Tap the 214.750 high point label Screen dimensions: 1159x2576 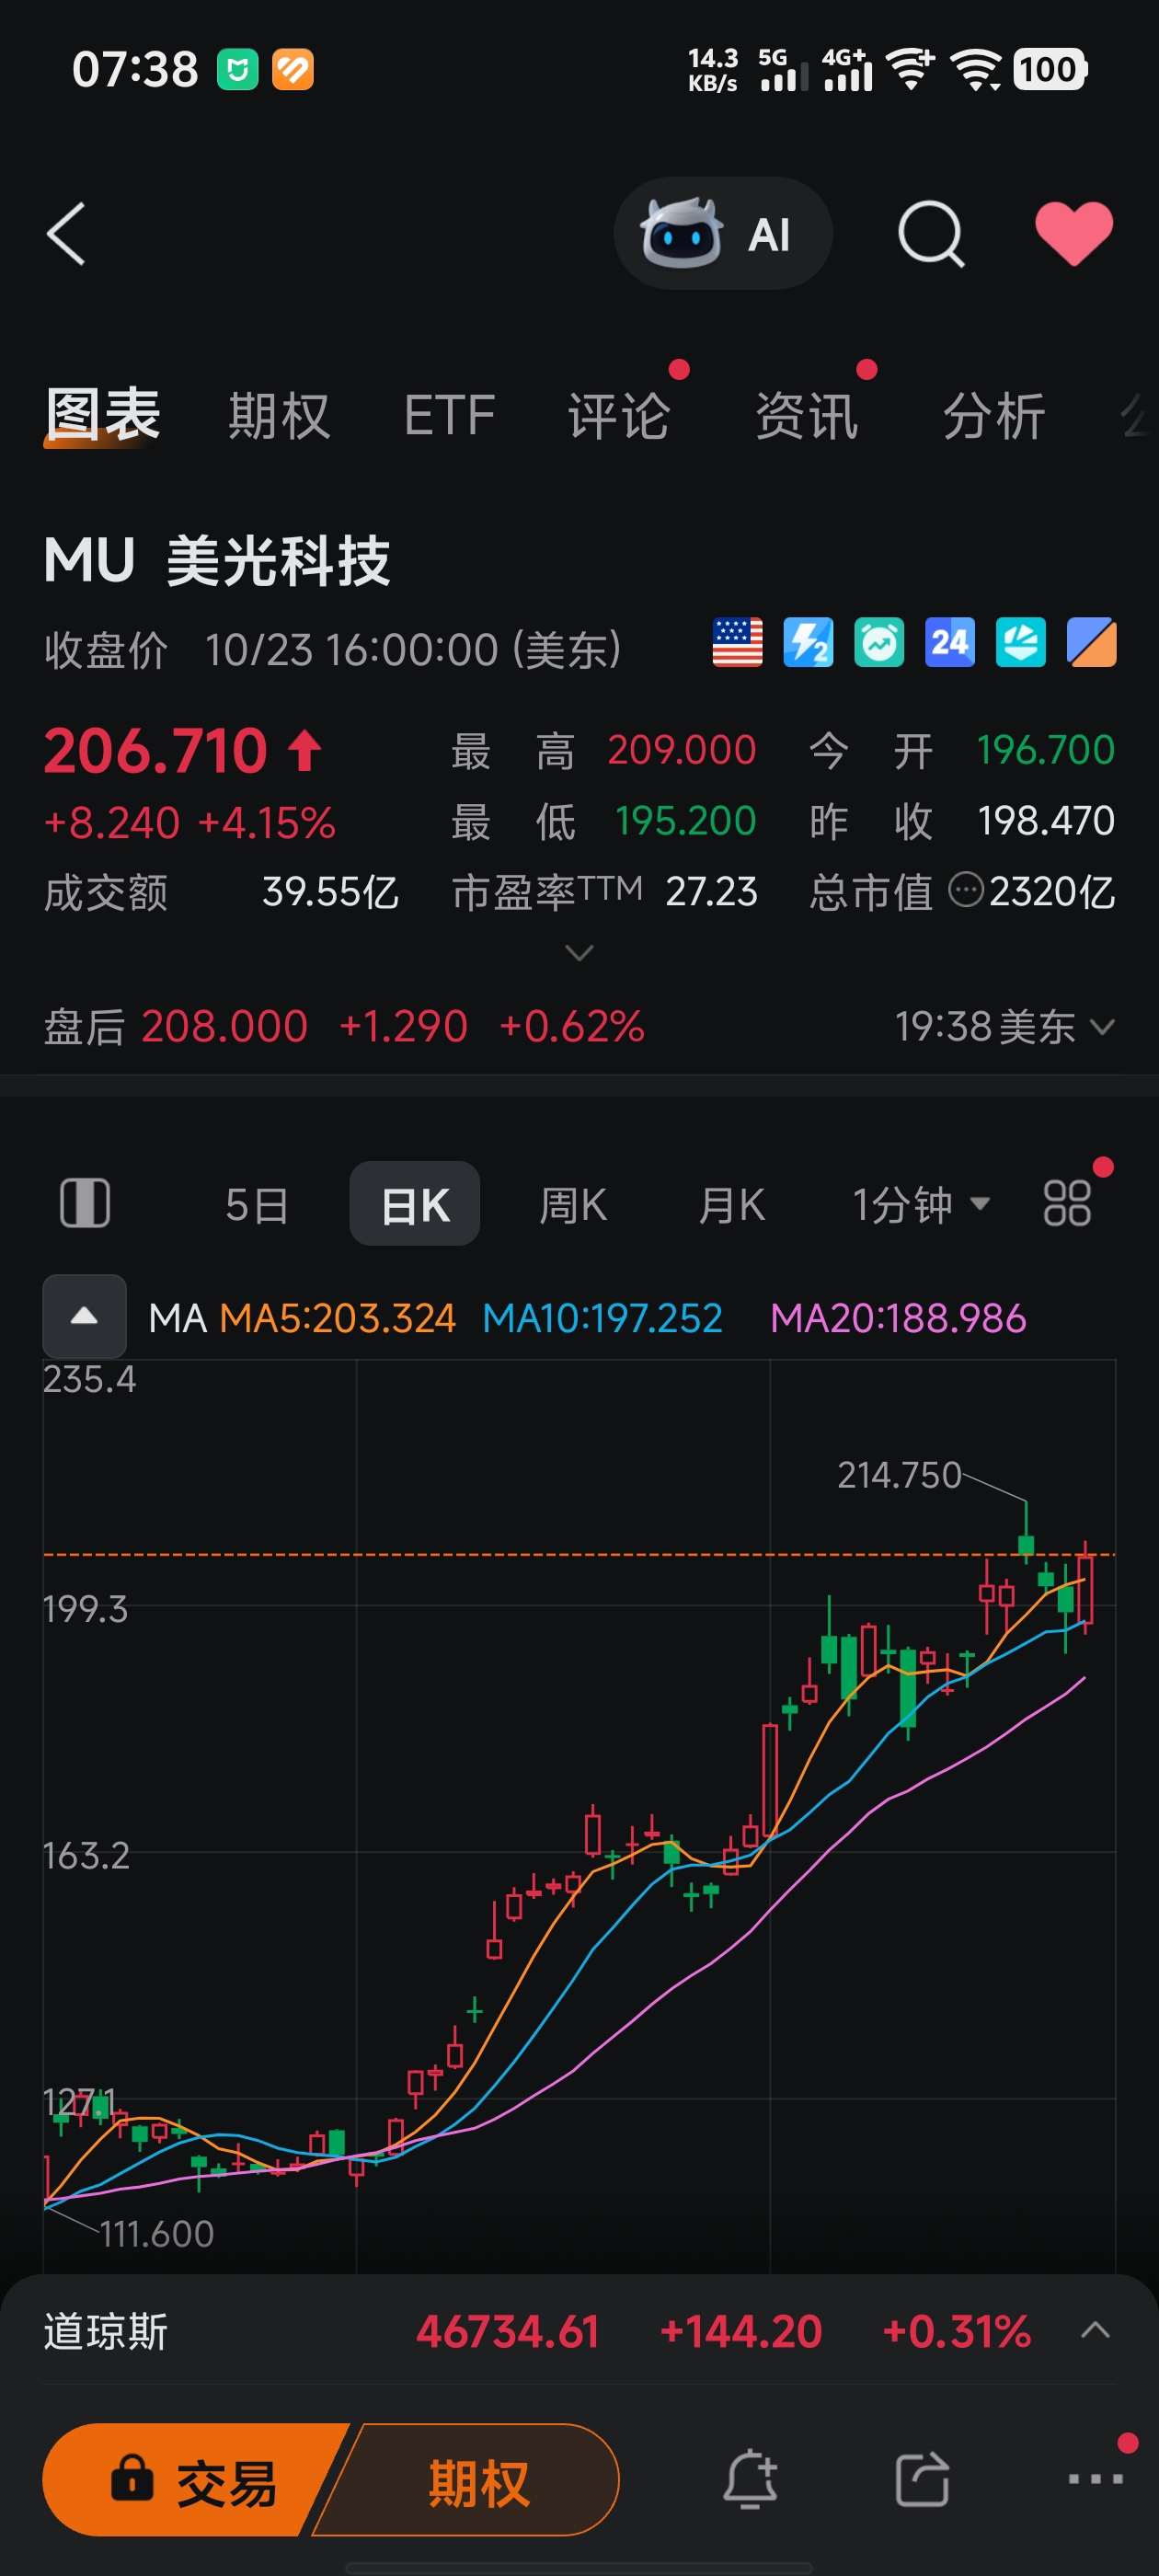point(899,1475)
